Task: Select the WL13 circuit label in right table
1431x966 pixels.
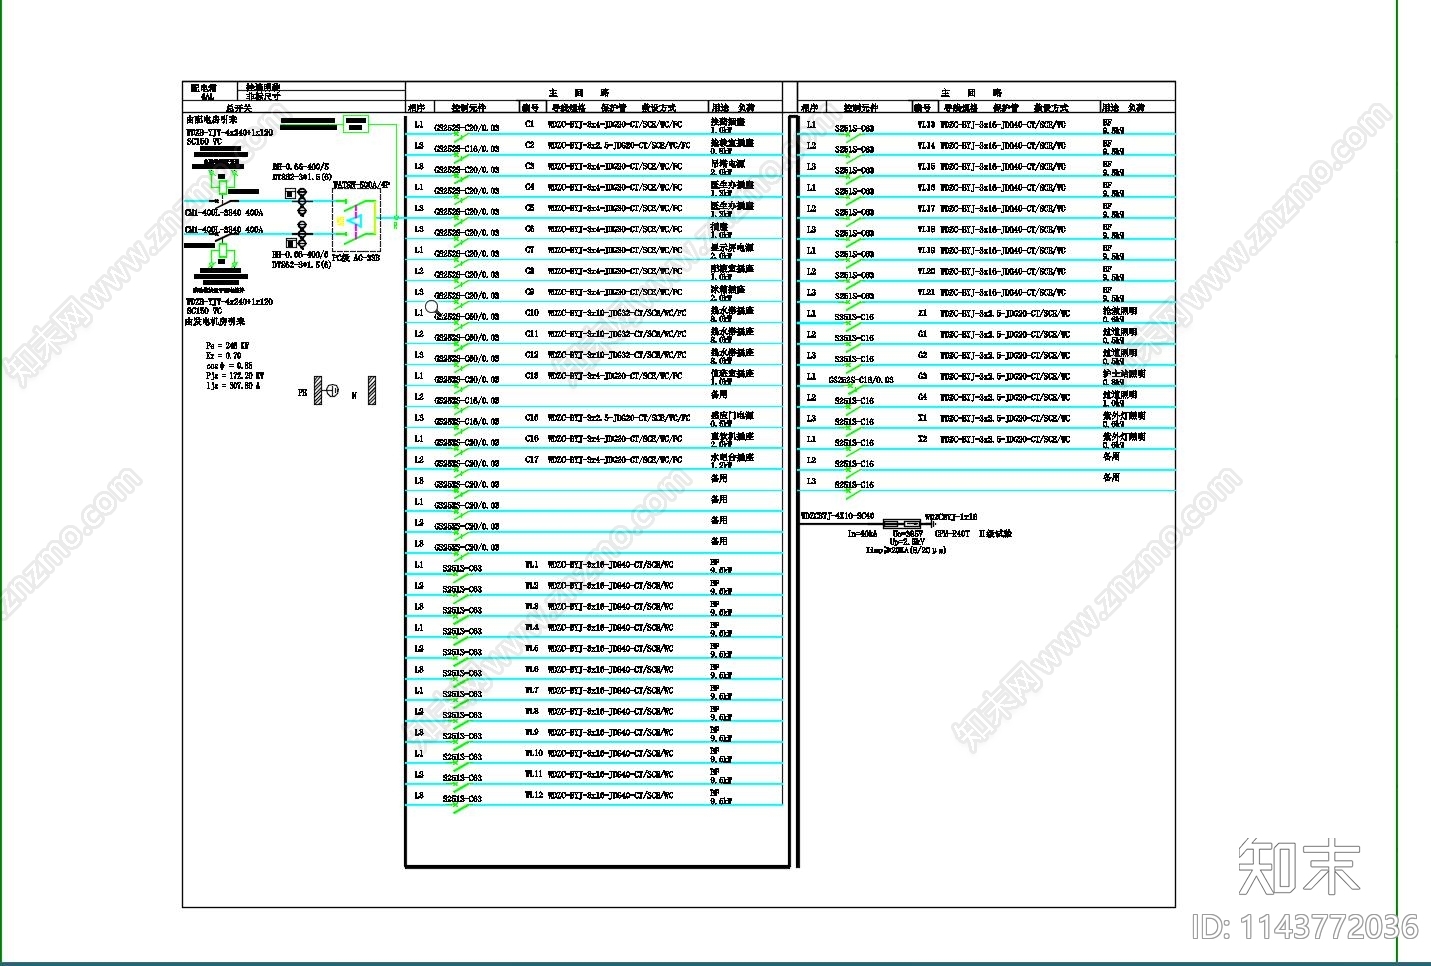Action: click(x=925, y=125)
